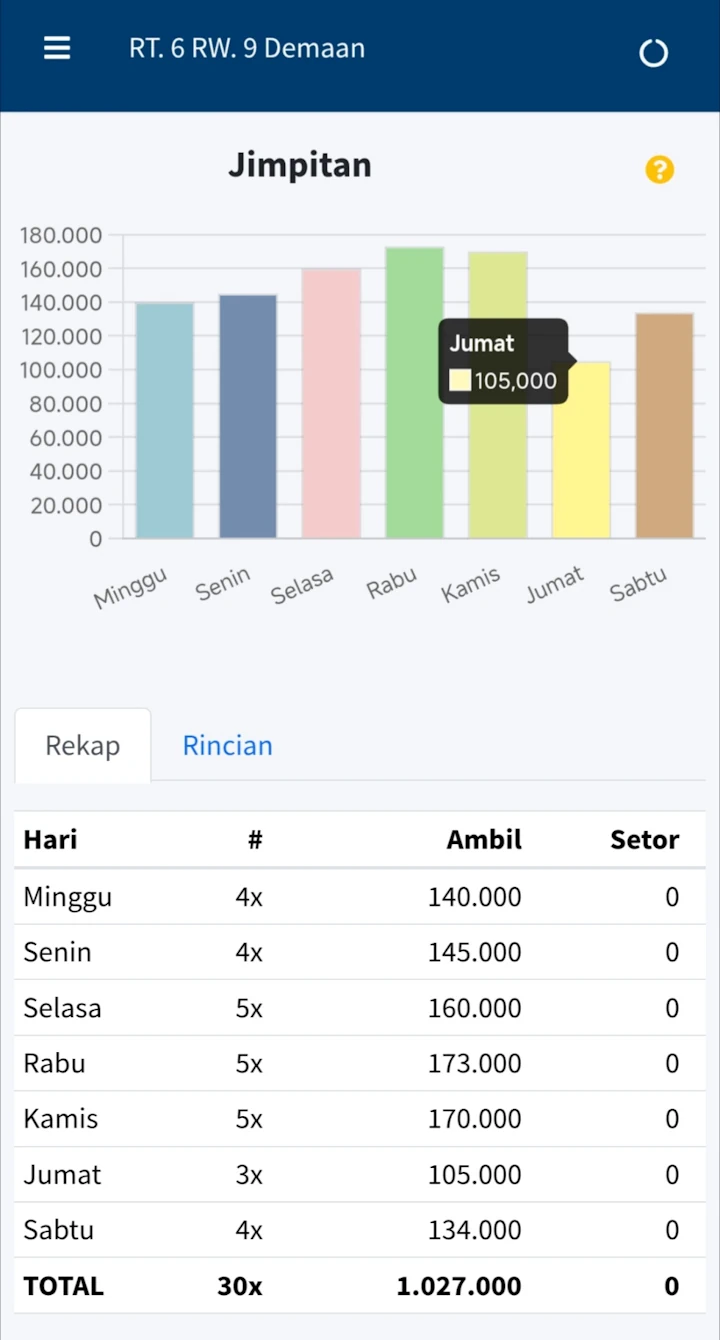
Task: Click the Jumat 105.000 amount cell
Action: pyautogui.click(x=474, y=1175)
